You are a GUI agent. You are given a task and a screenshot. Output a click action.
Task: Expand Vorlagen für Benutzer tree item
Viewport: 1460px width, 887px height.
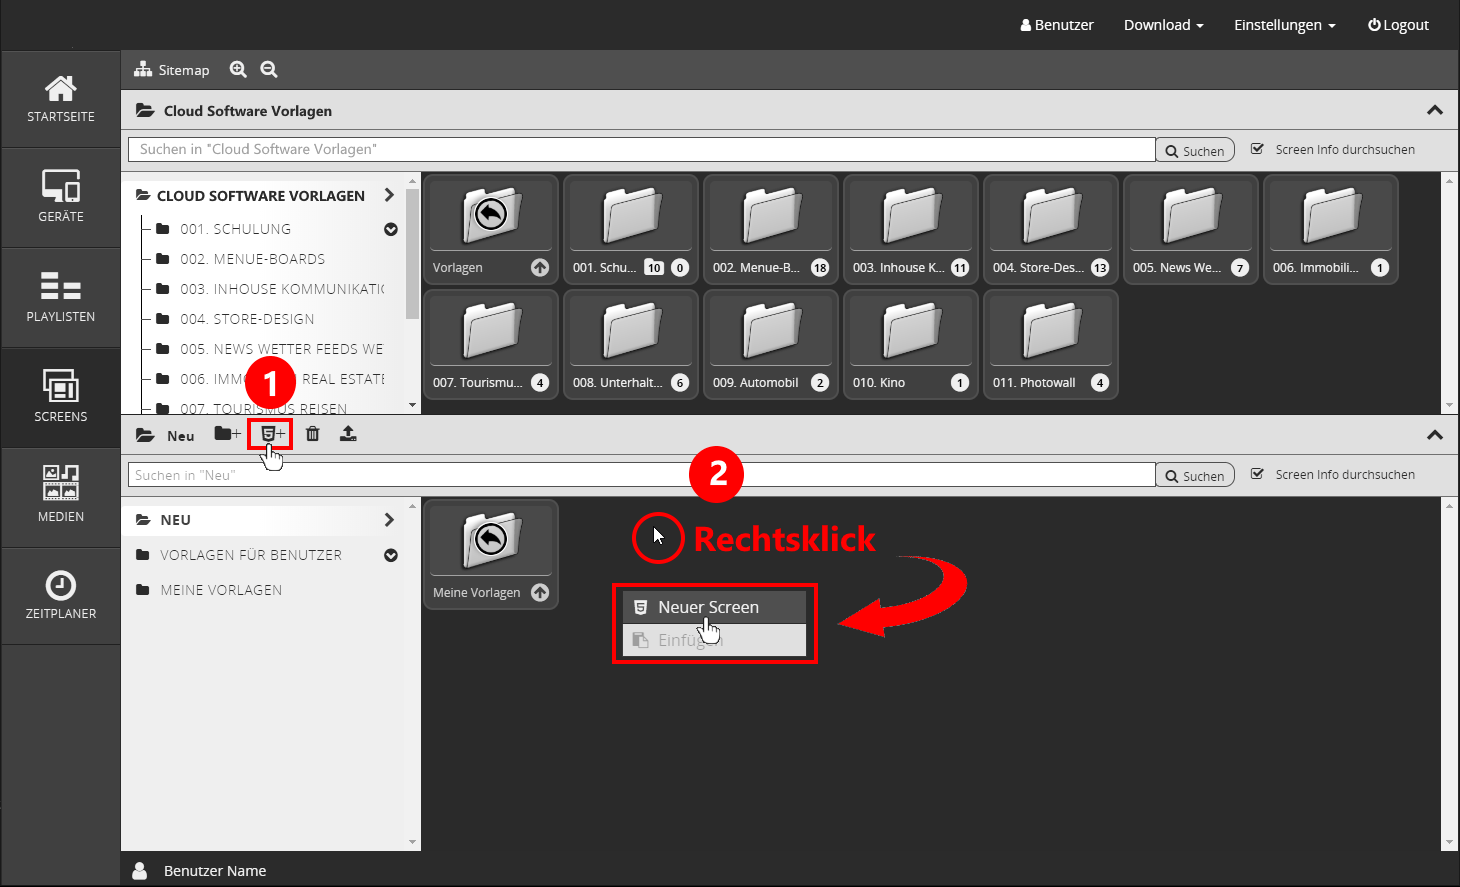point(391,555)
